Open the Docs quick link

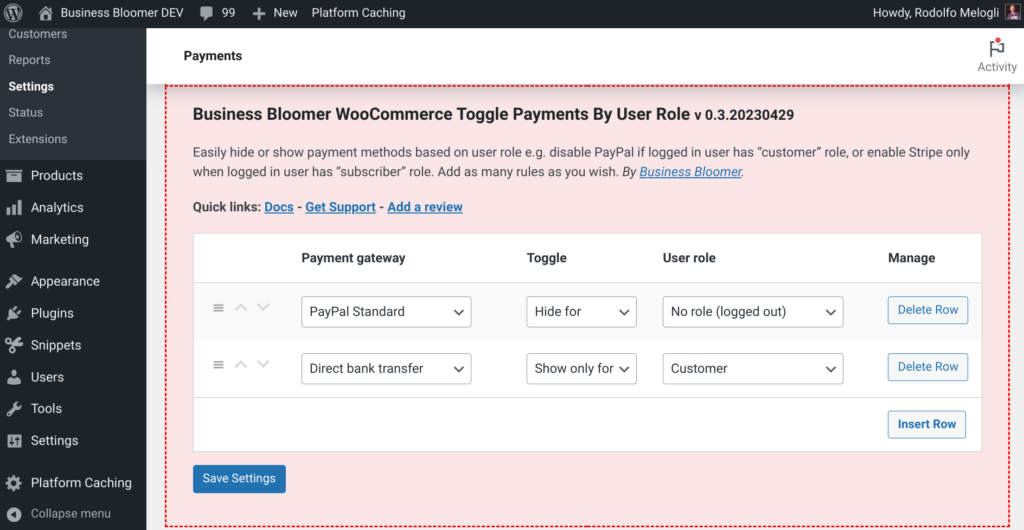coord(279,207)
